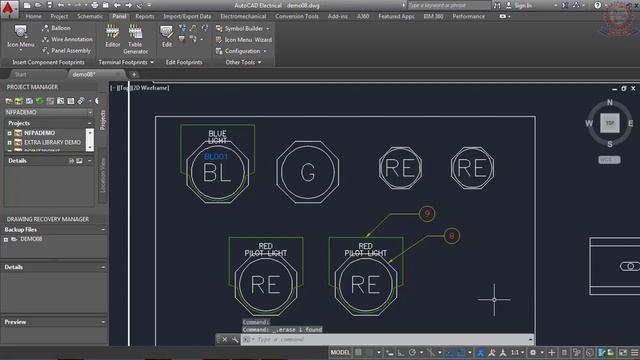Go to previous project drawing arrow
The height and width of the screenshot is (360, 640).
pyautogui.click(x=117, y=5)
